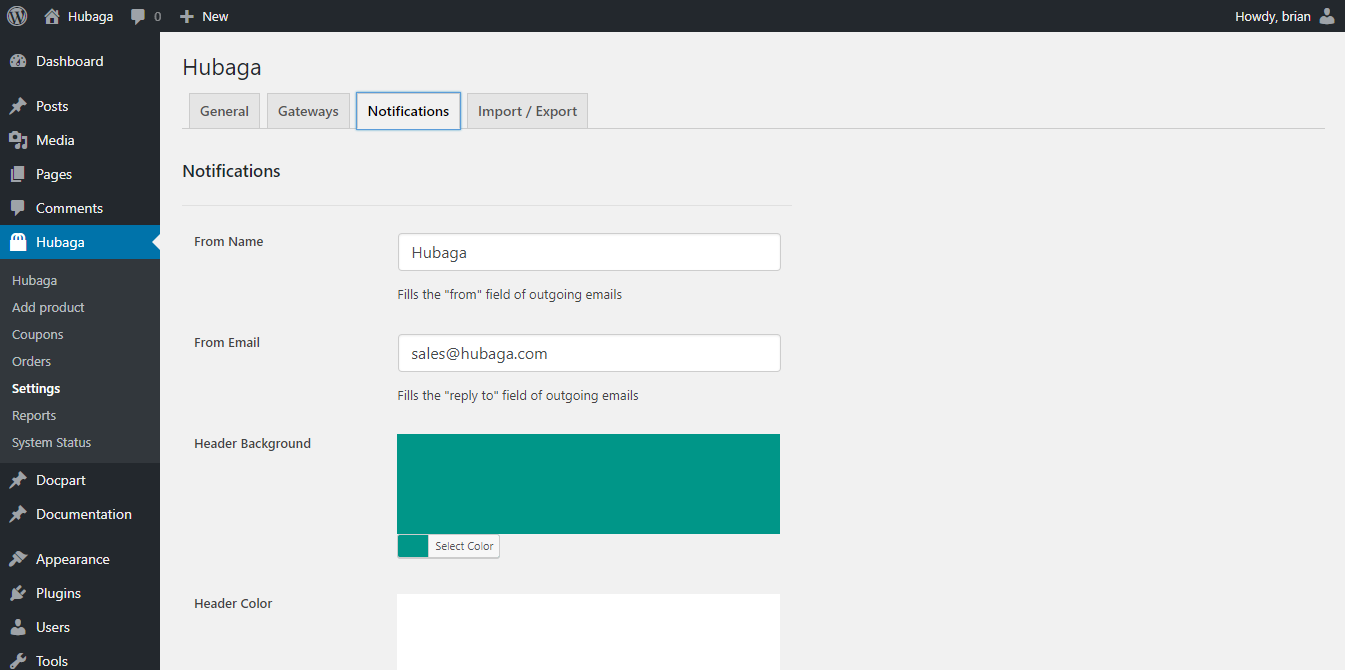
Task: Click the Select Color button for Header Background
Action: click(464, 546)
